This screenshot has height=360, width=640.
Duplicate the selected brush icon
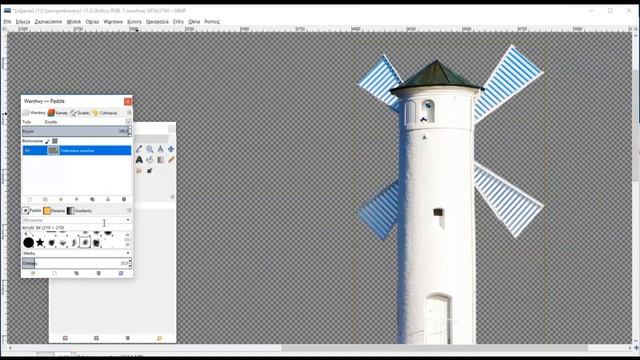click(76, 273)
